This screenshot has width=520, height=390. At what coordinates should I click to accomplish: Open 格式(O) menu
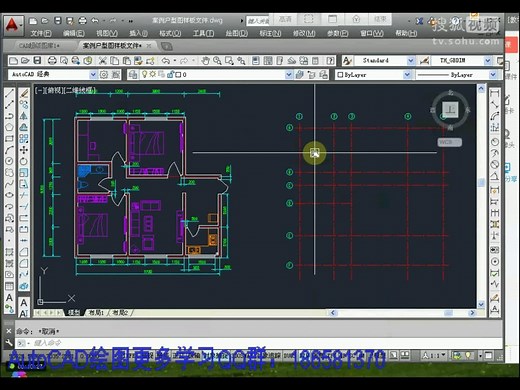[170, 33]
